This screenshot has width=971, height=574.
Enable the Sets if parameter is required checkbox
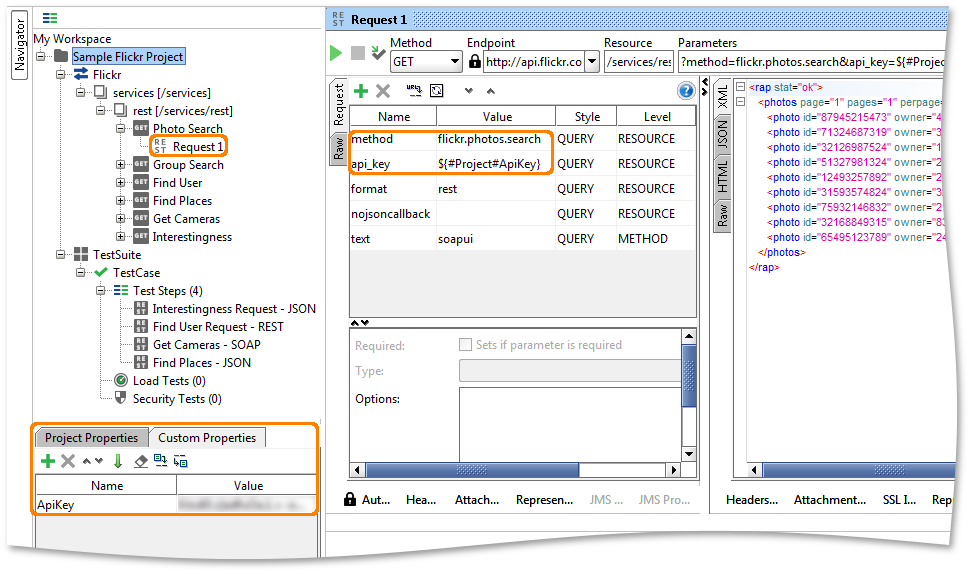pyautogui.click(x=465, y=345)
